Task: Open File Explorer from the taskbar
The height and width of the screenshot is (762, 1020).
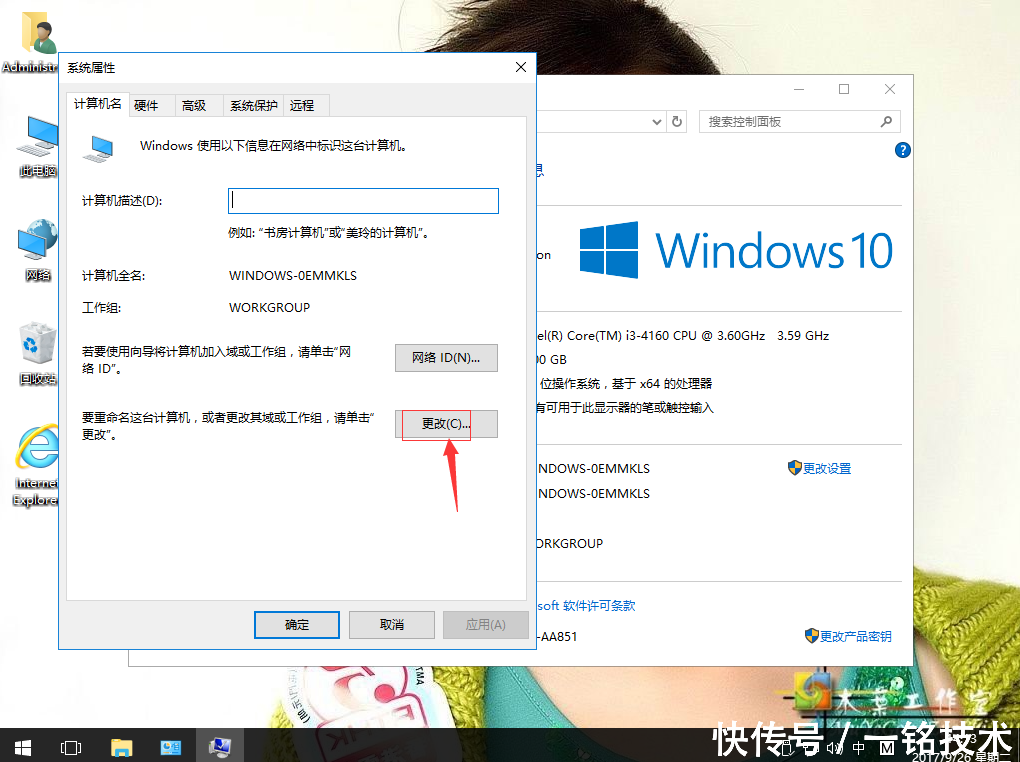Action: coord(120,747)
